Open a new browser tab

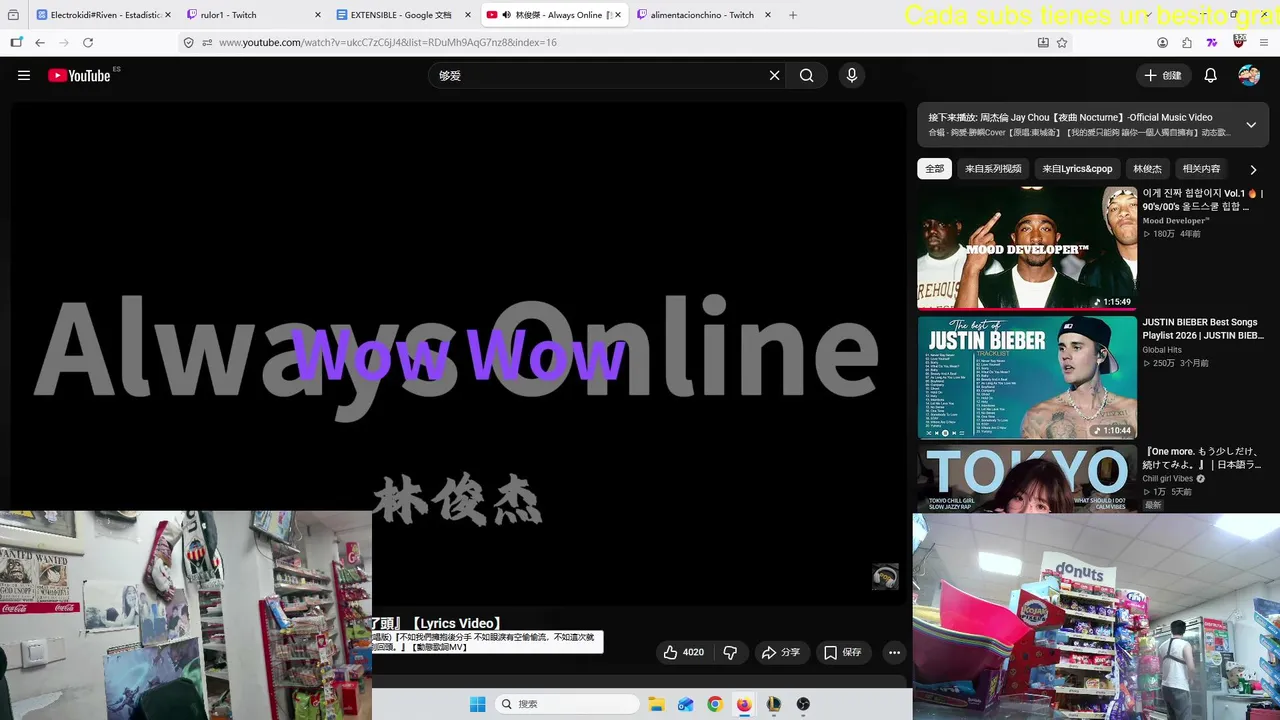click(793, 15)
